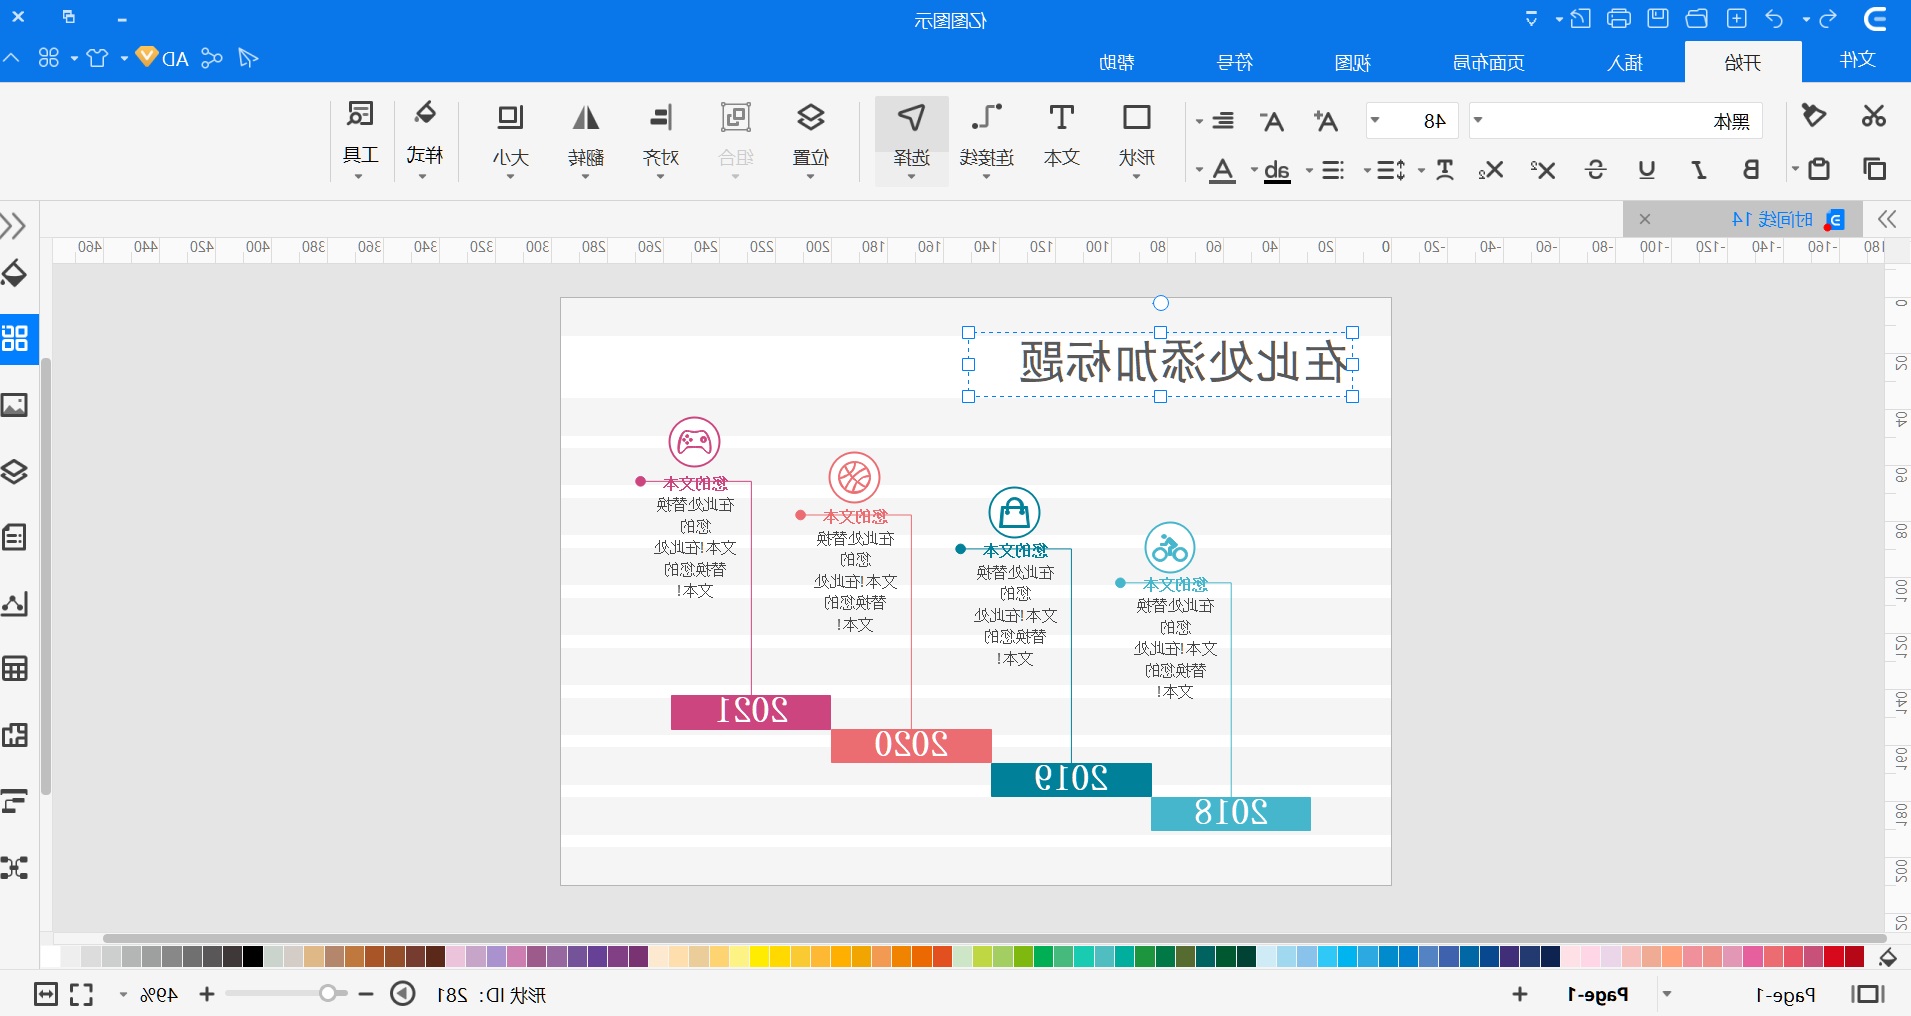Click the New document plus icon

(x=1737, y=18)
